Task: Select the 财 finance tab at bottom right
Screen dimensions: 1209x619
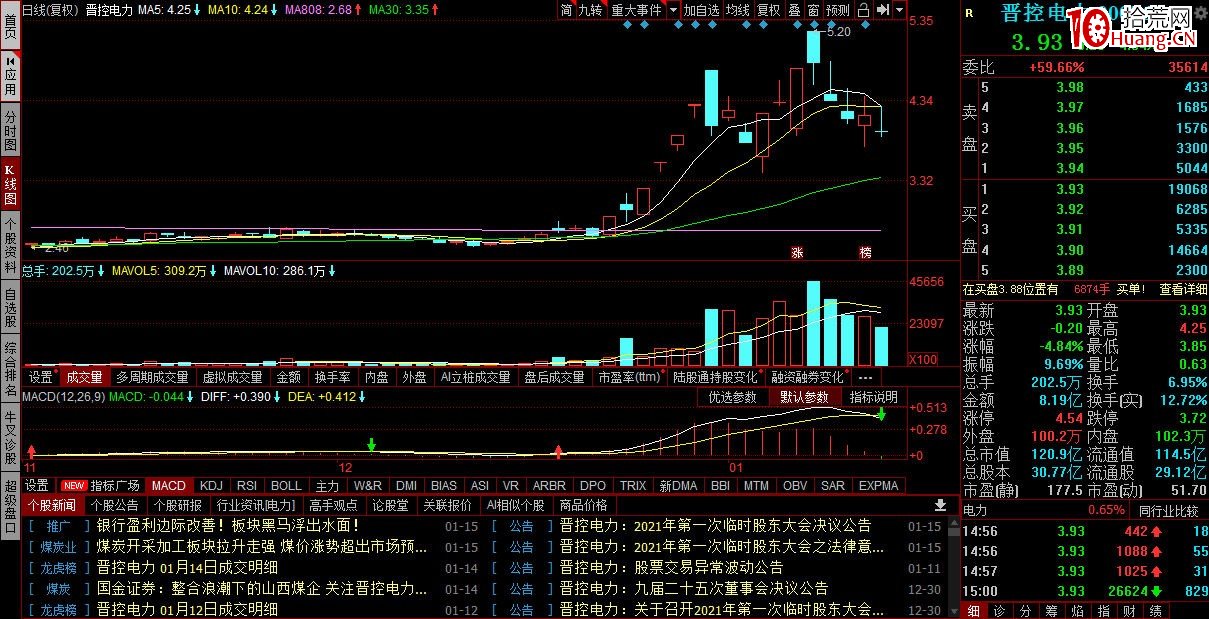Action: coord(1129,610)
